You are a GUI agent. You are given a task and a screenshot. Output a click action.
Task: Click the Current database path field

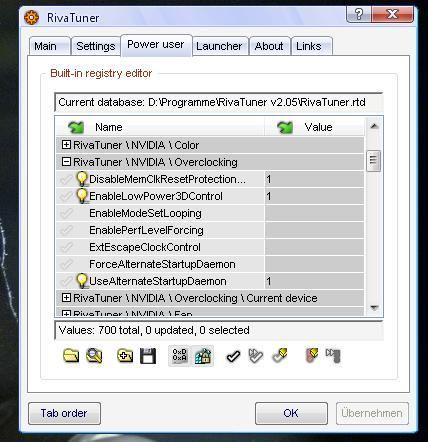click(x=219, y=102)
